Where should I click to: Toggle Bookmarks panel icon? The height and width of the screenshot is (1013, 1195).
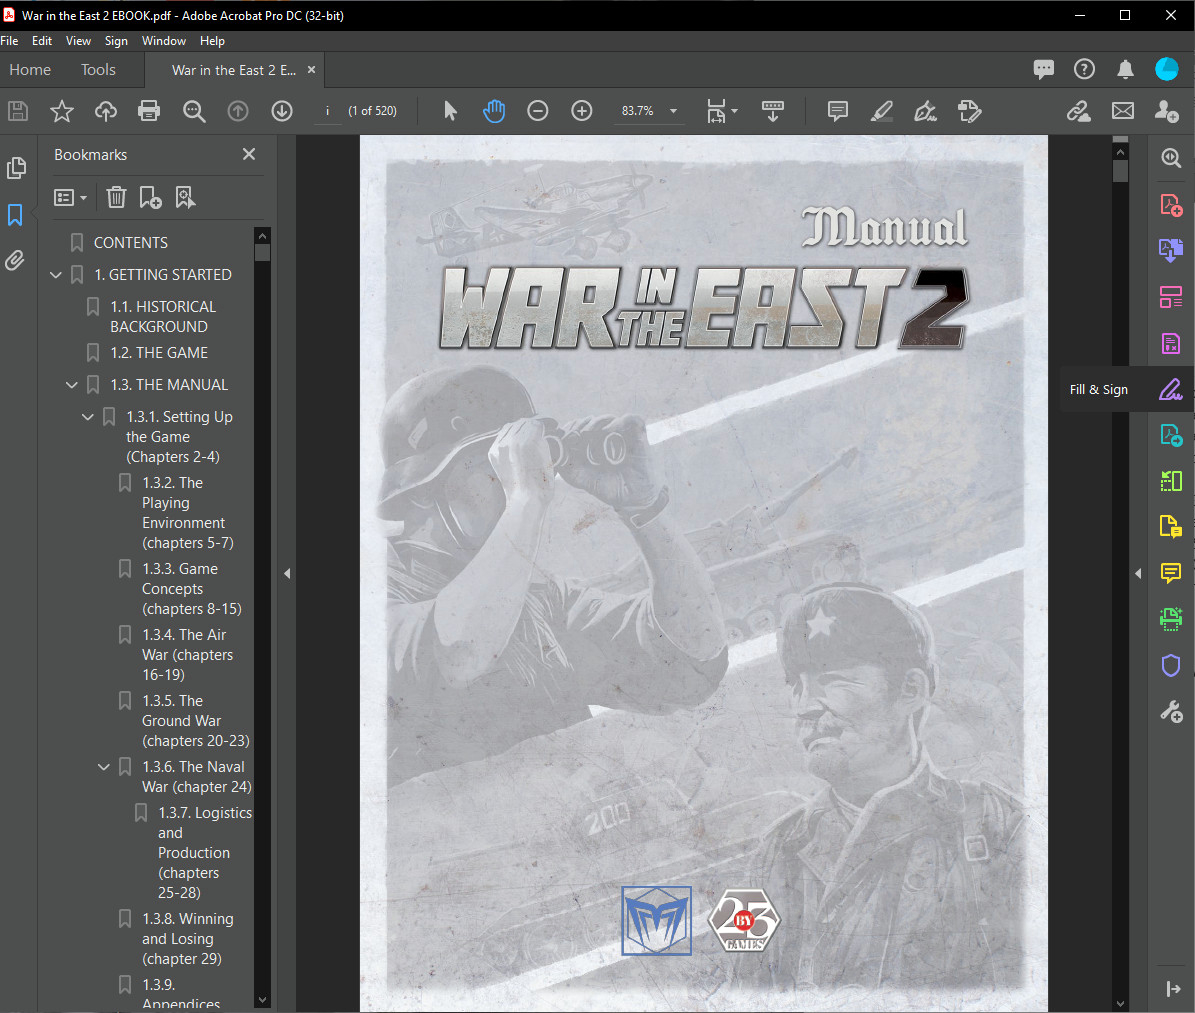[15, 215]
